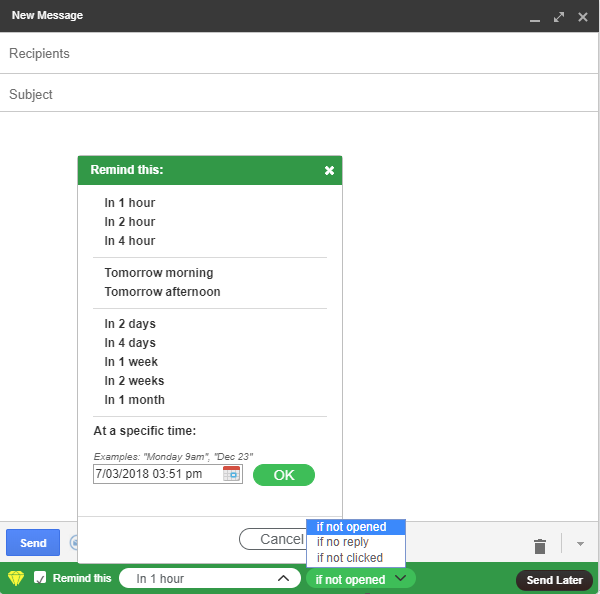Minimize the New Message window
Screen dimensions: 600x594
click(535, 20)
